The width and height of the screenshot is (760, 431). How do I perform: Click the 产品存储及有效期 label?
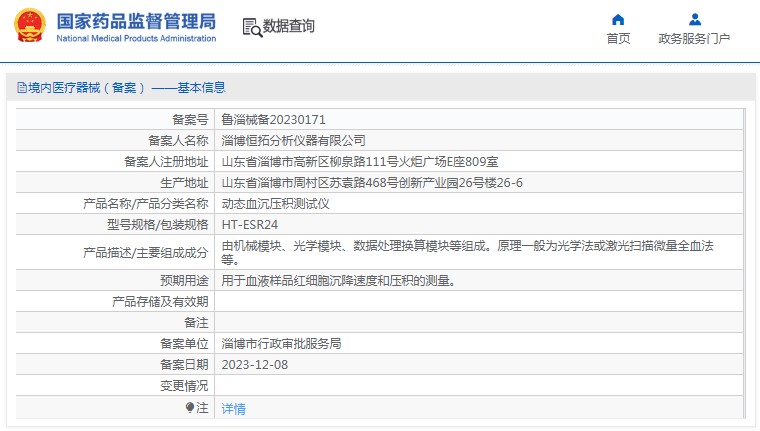pos(160,302)
